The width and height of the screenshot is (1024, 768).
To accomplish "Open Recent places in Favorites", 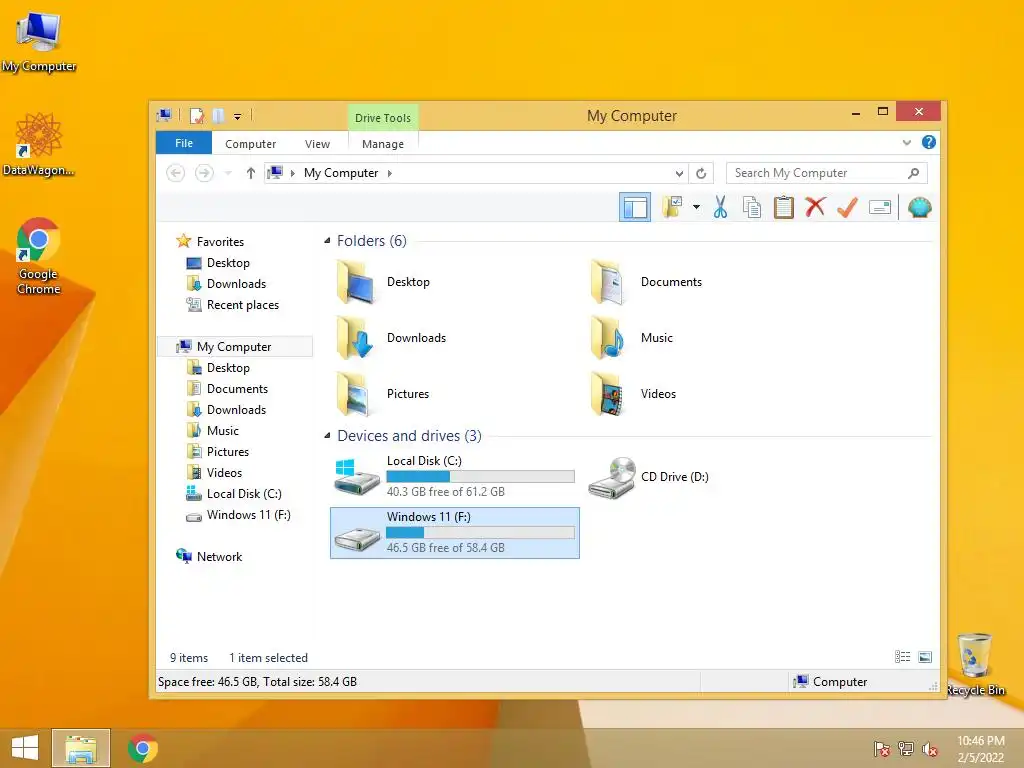I will coord(242,305).
